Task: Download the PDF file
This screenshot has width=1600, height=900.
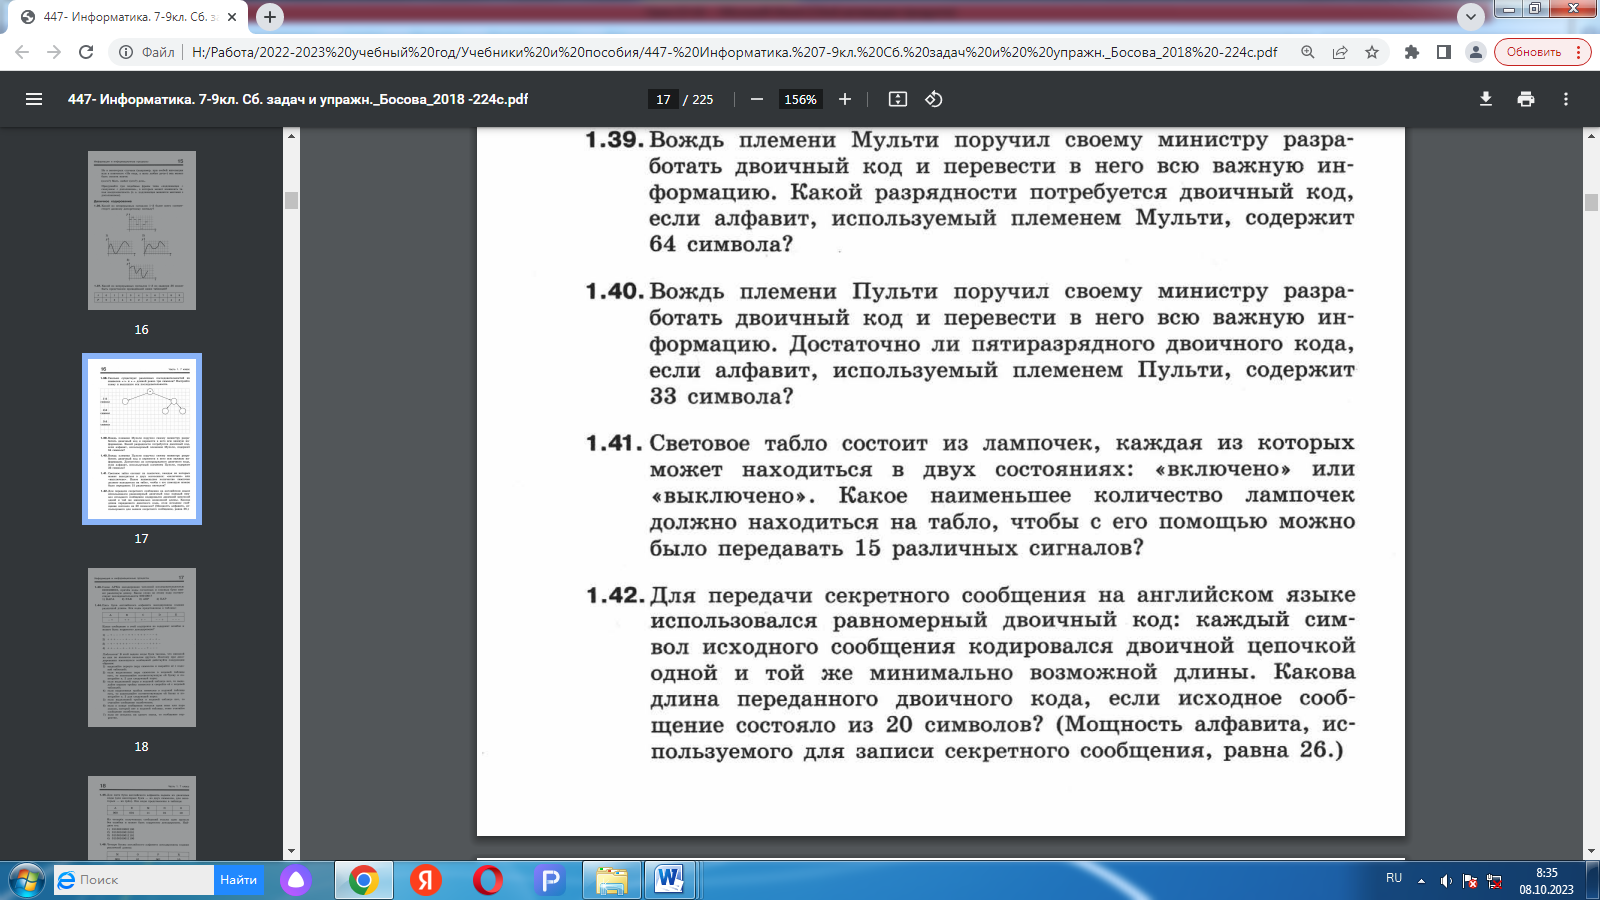Action: click(1486, 99)
